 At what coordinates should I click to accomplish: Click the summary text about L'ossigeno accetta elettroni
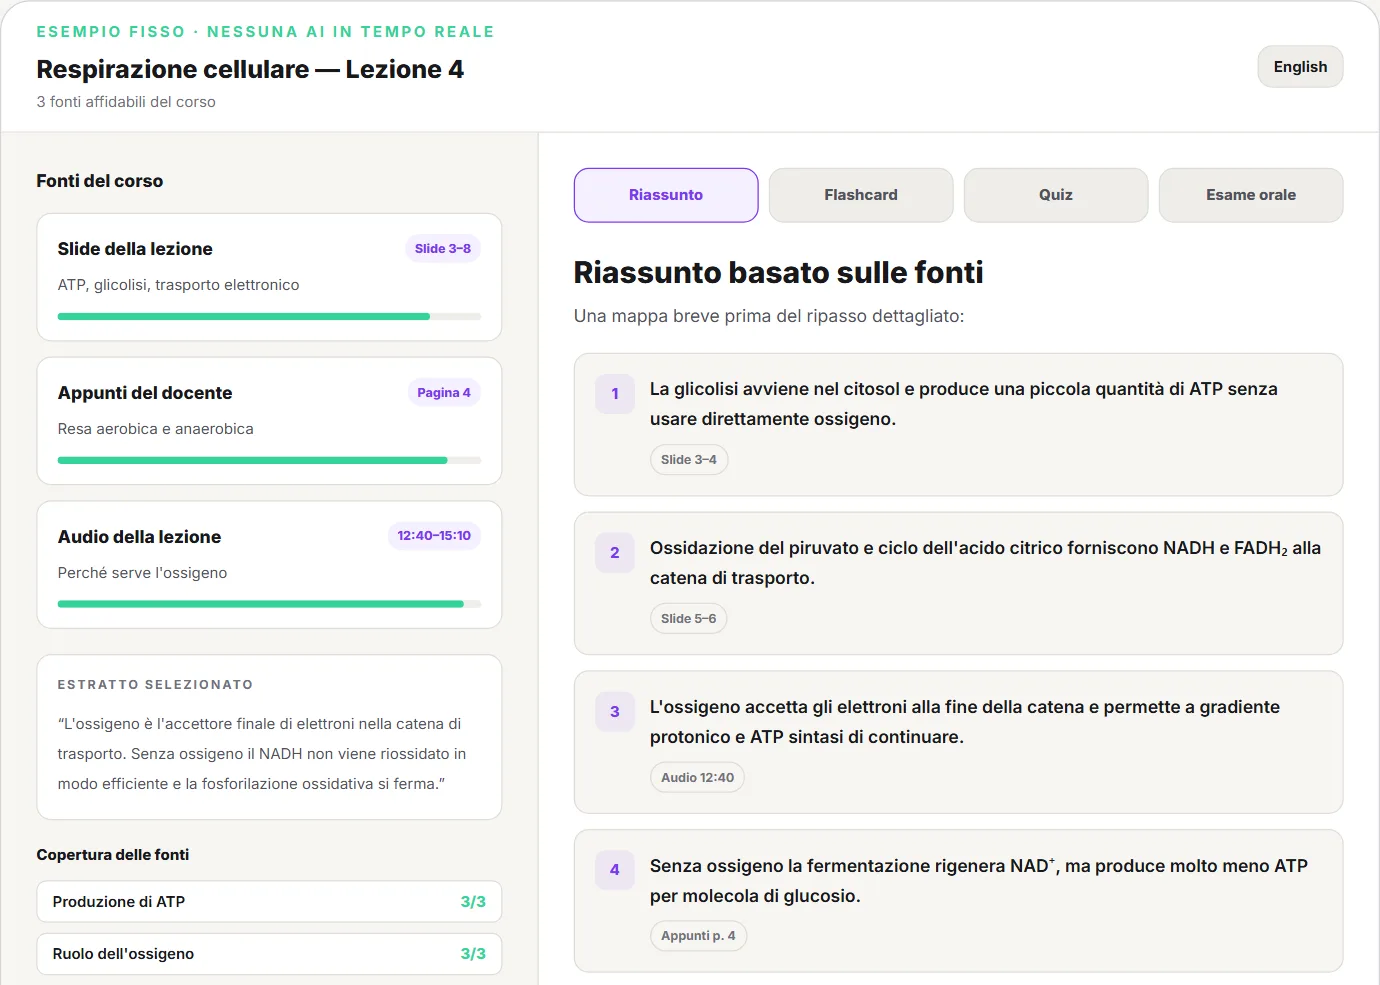point(965,722)
